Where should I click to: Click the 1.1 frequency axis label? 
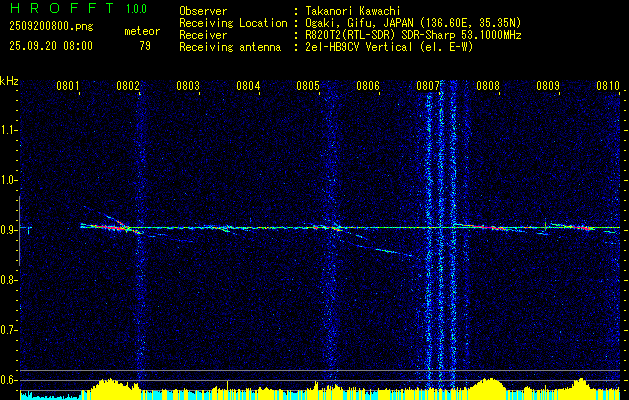pyautogui.click(x=8, y=131)
